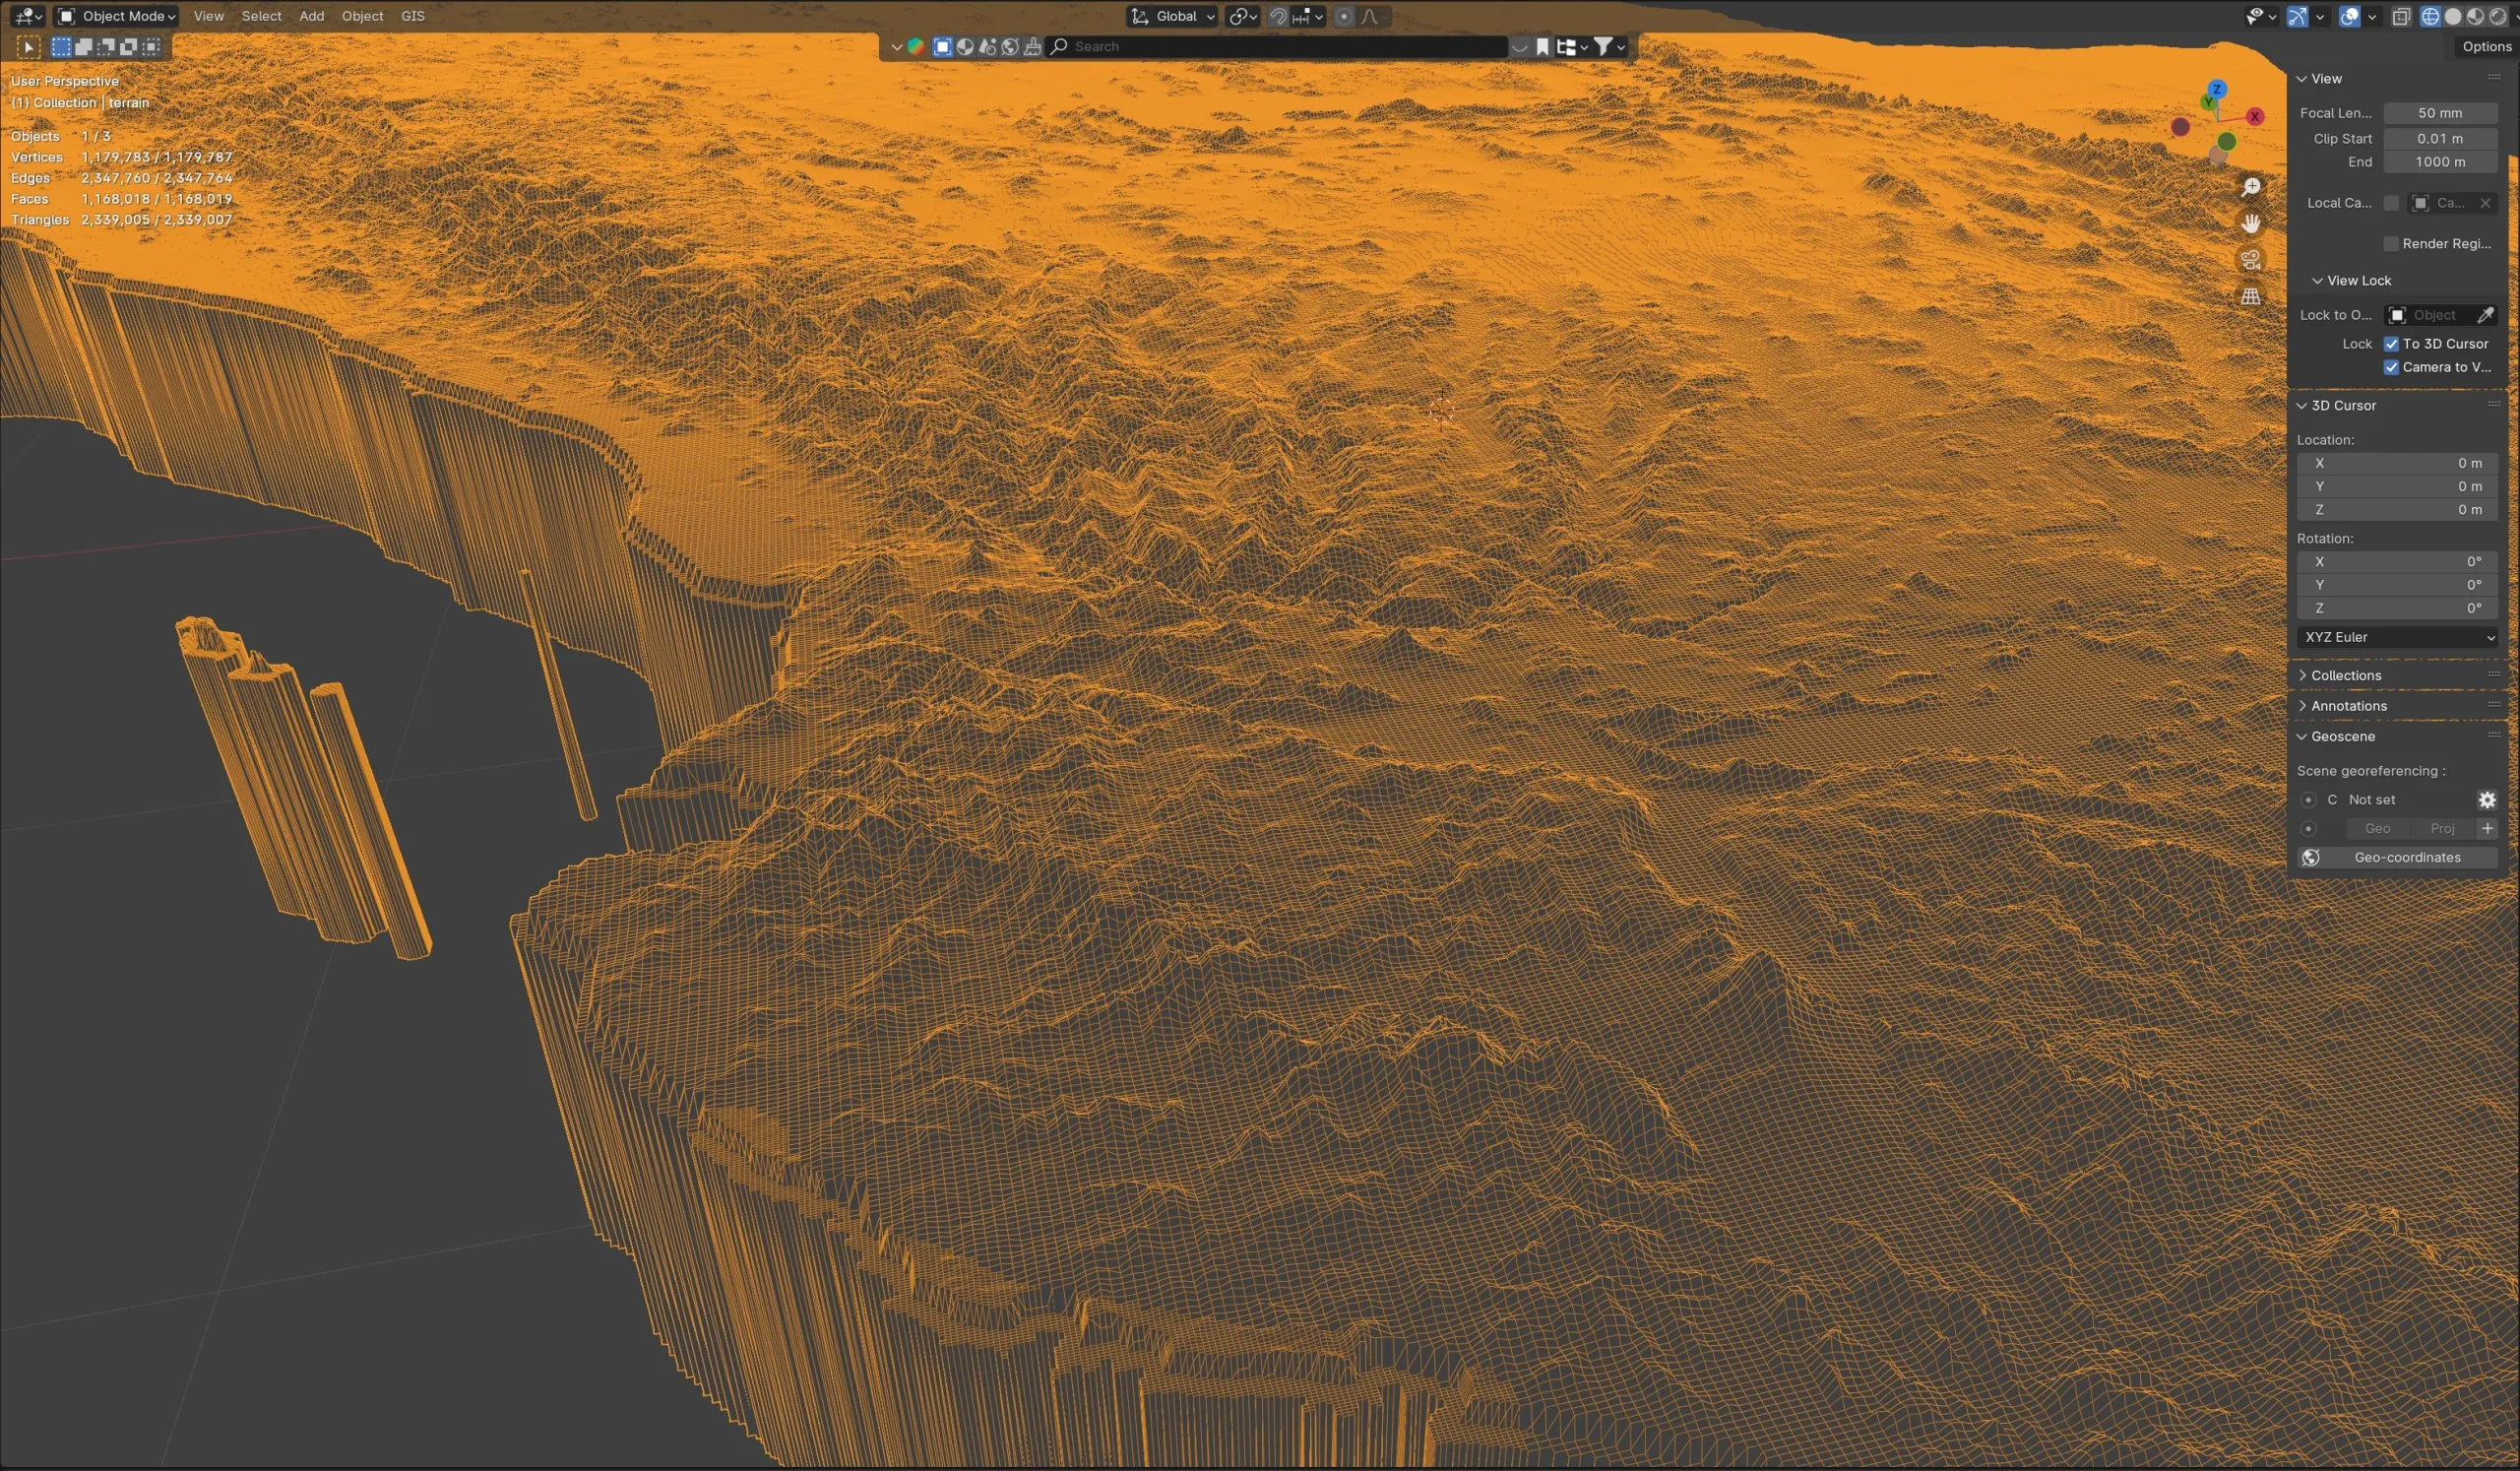
Task: Enable Render Region checkbox
Action: [2391, 244]
